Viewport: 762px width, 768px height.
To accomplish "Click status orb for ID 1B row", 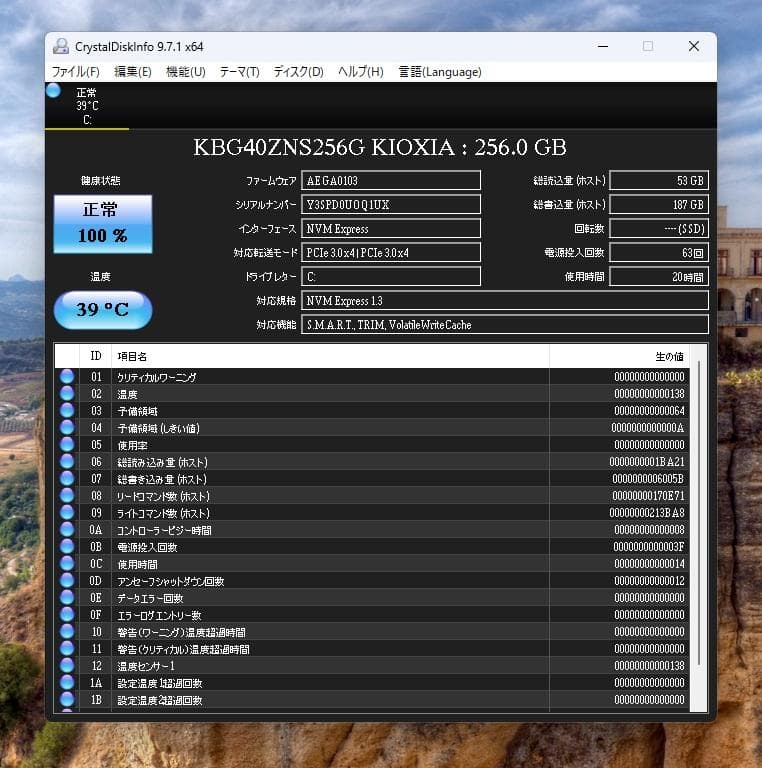I will [67, 699].
